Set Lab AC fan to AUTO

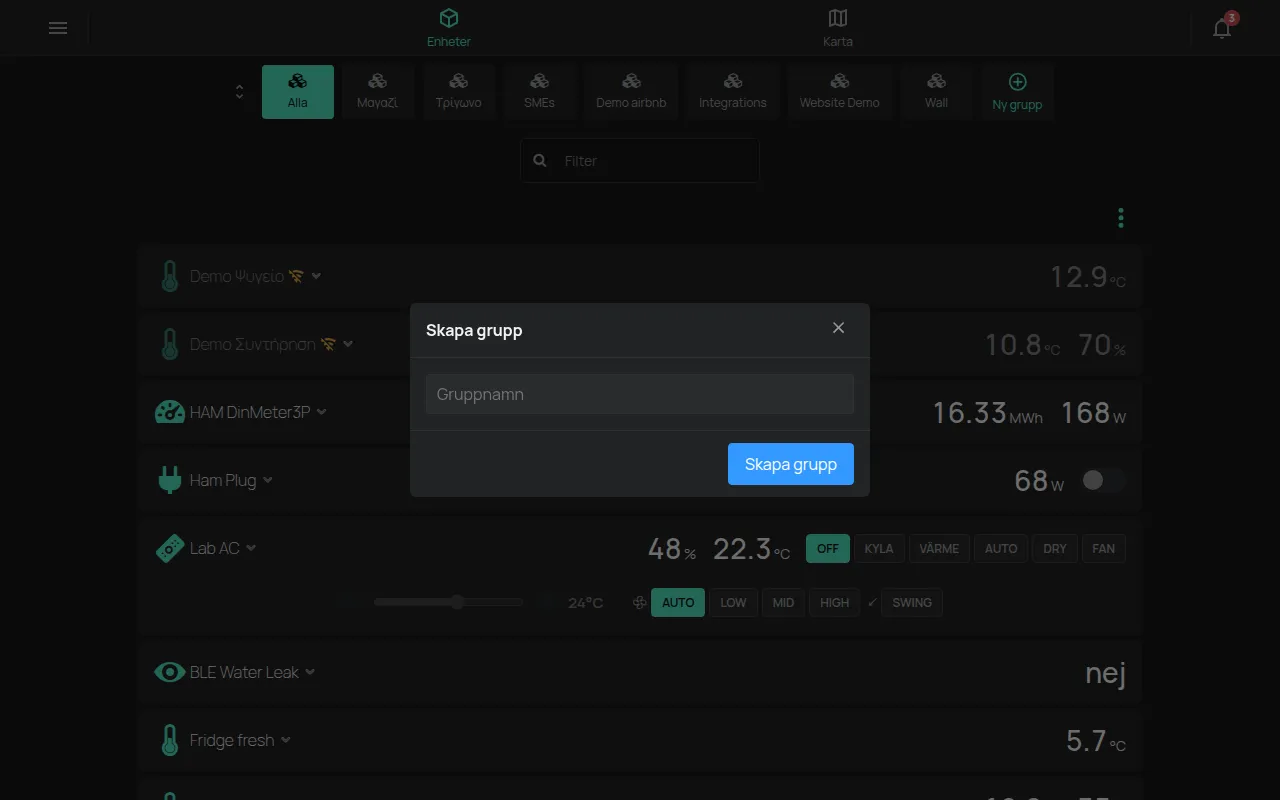[678, 603]
